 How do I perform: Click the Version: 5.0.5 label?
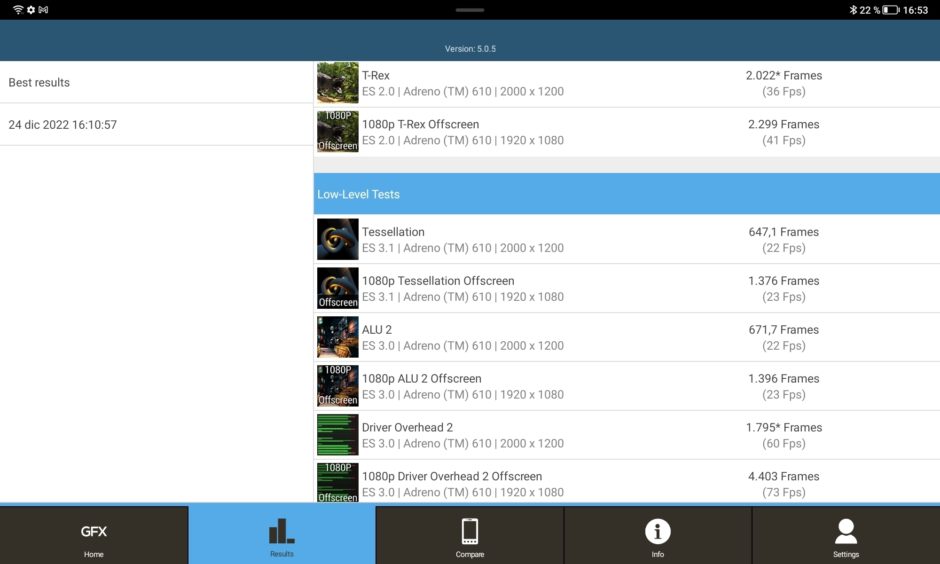(x=470, y=49)
